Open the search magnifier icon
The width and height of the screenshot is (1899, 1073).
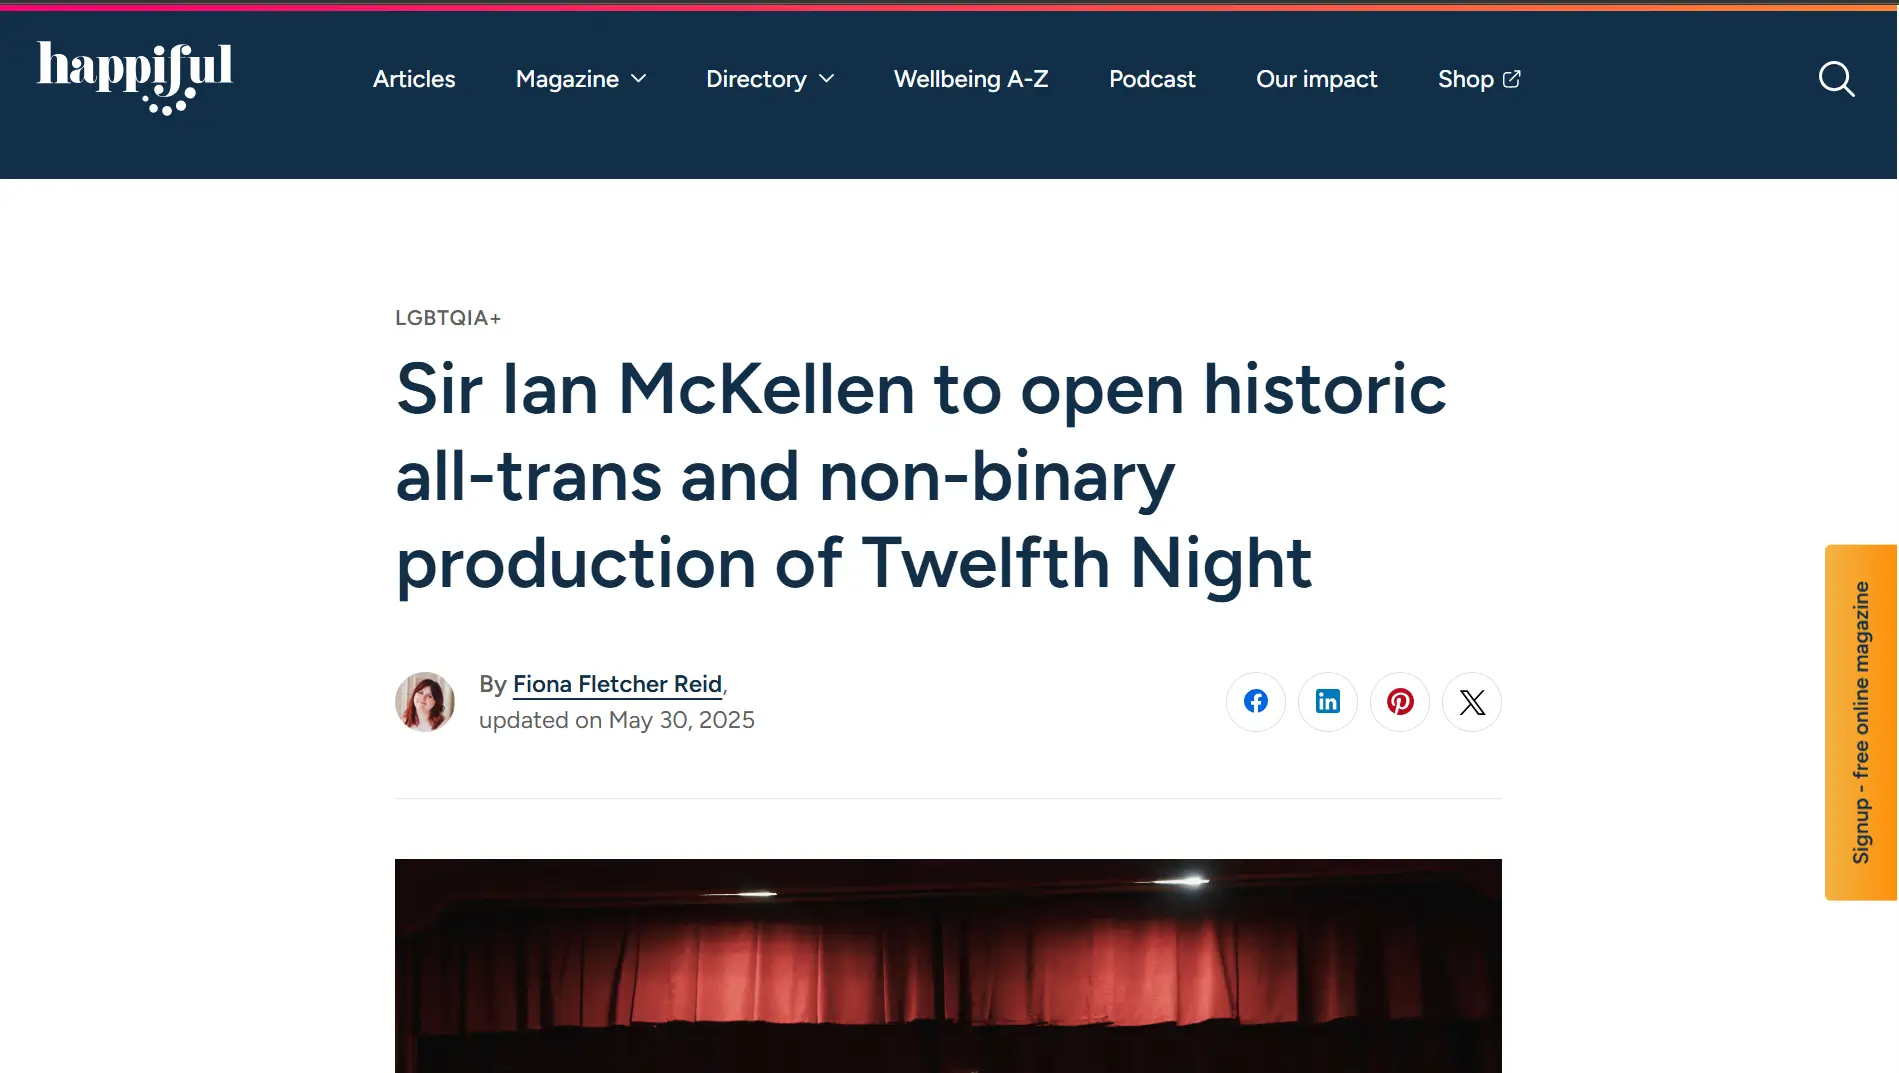point(1836,79)
